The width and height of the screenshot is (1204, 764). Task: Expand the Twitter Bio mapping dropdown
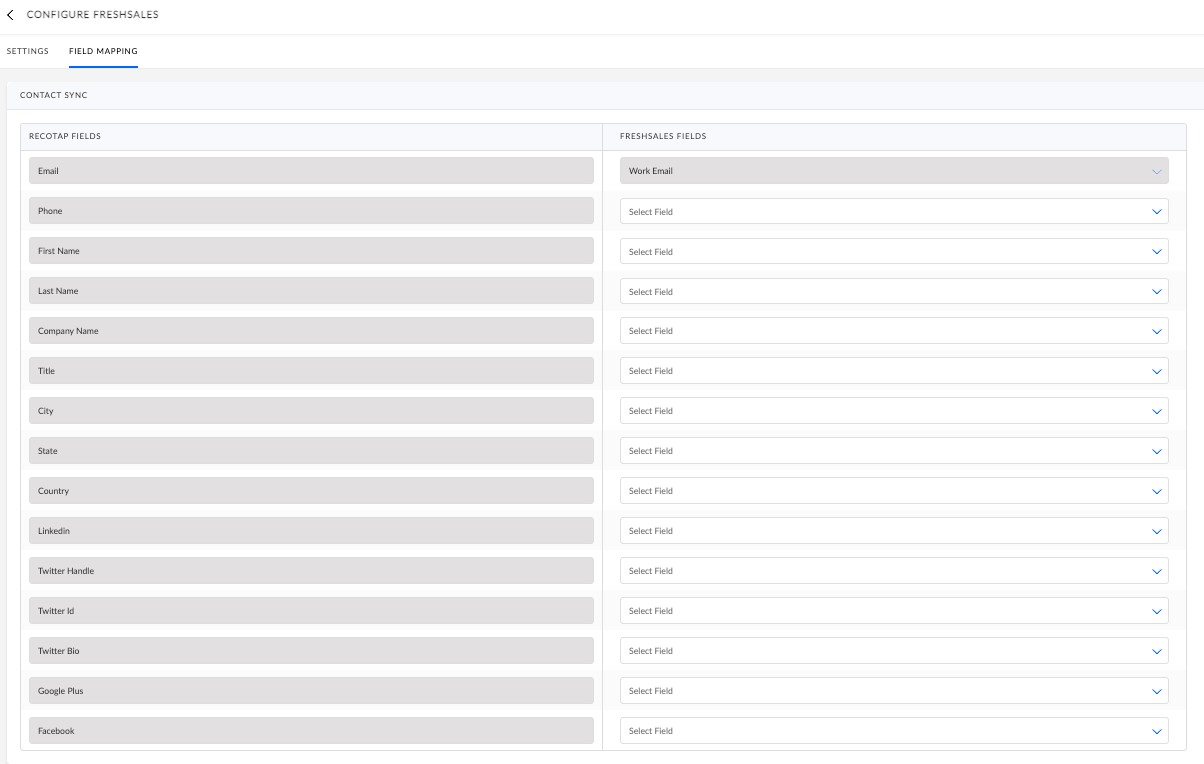pos(894,651)
